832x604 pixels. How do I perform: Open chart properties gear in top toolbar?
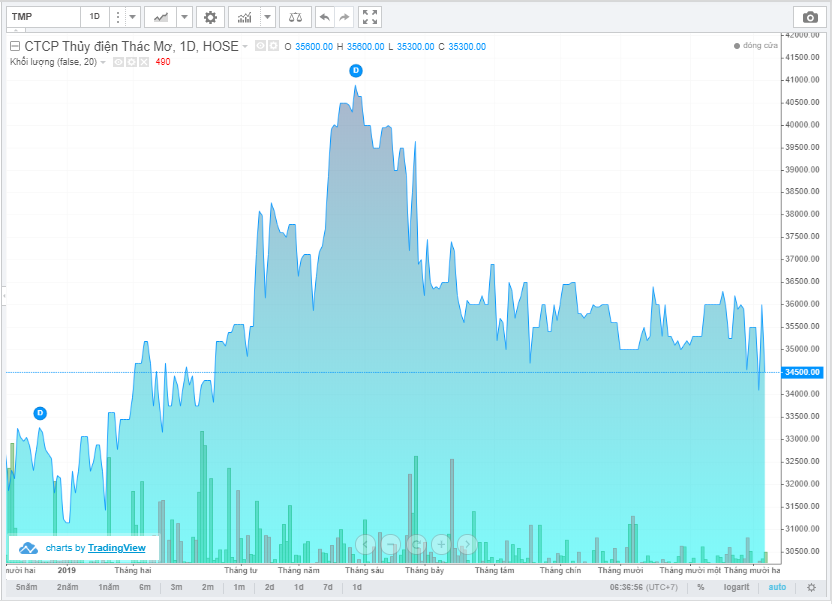210,17
